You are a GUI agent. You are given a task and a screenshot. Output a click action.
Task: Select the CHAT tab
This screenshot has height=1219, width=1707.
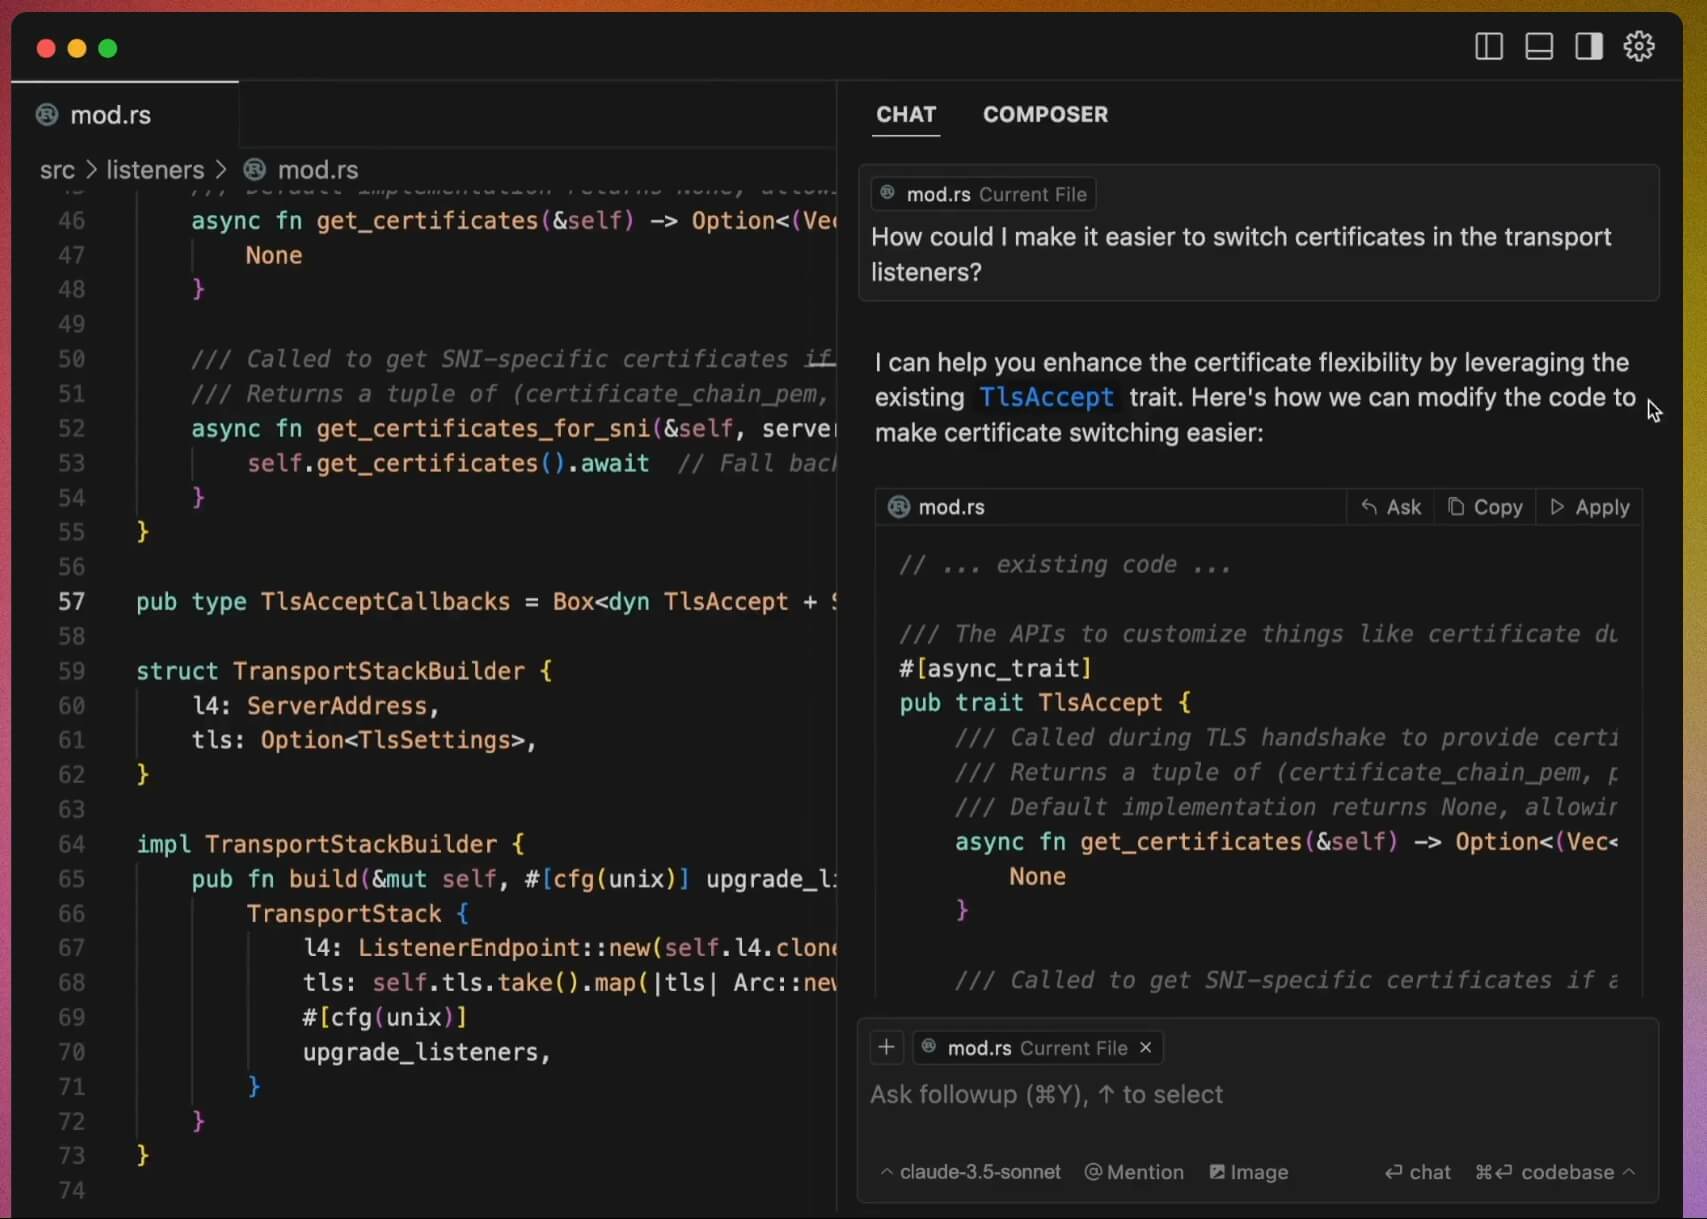click(906, 114)
